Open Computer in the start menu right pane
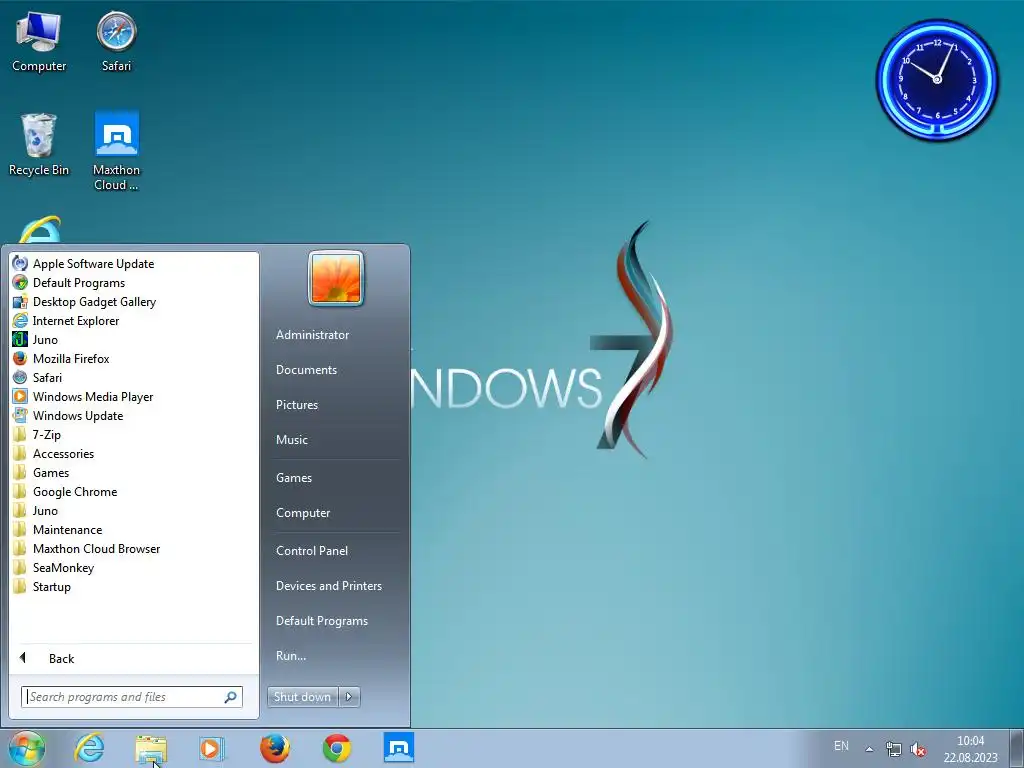 pos(303,513)
